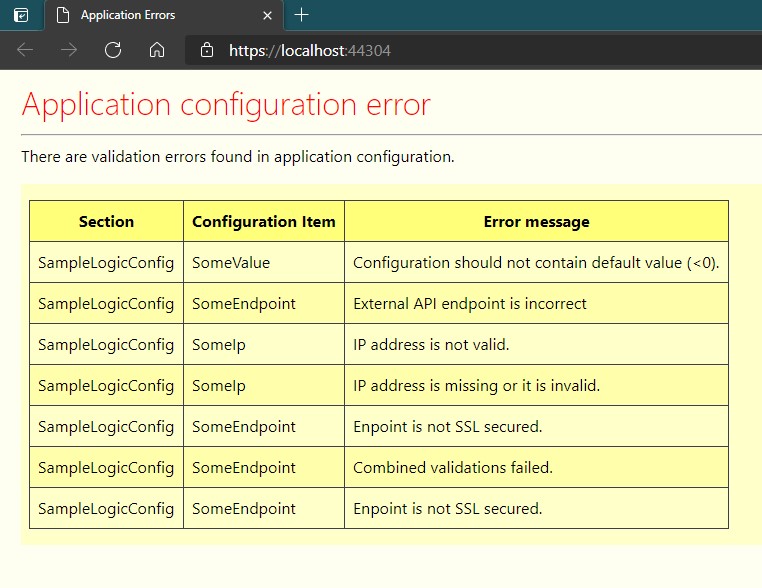Click the validation errors found sentence
The width and height of the screenshot is (762, 588).
(238, 156)
